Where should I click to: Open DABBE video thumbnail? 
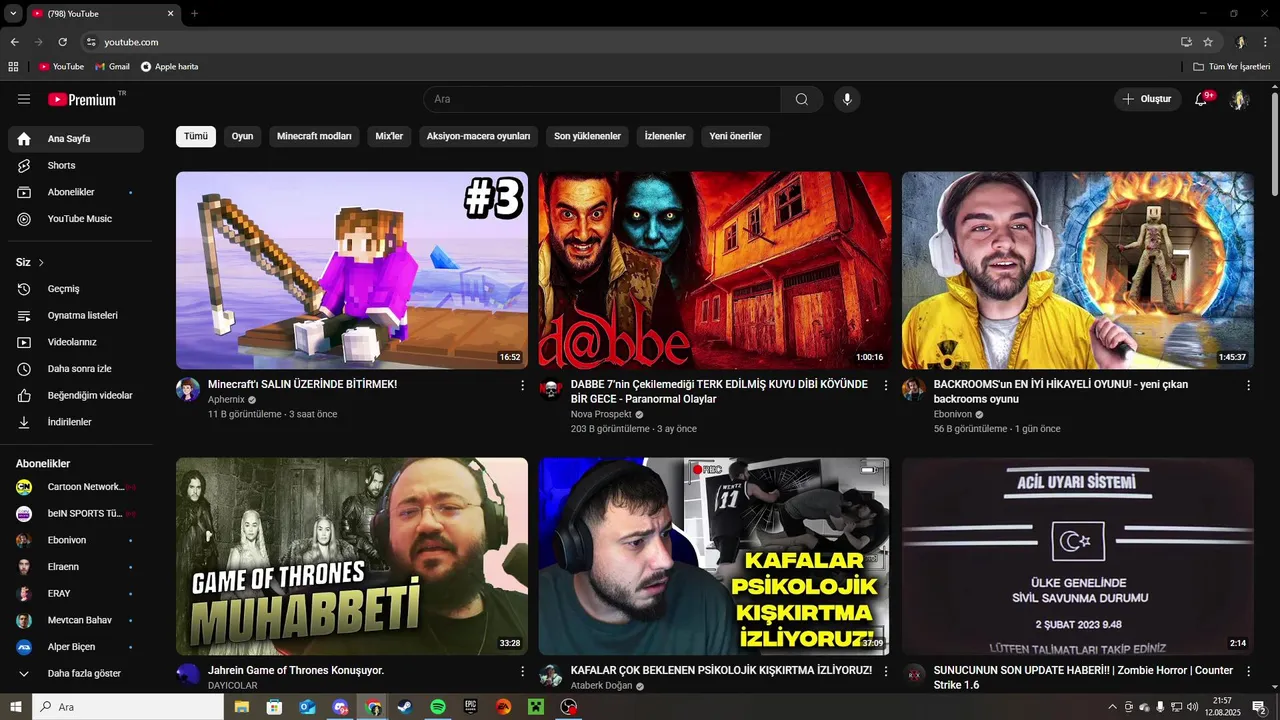715,270
